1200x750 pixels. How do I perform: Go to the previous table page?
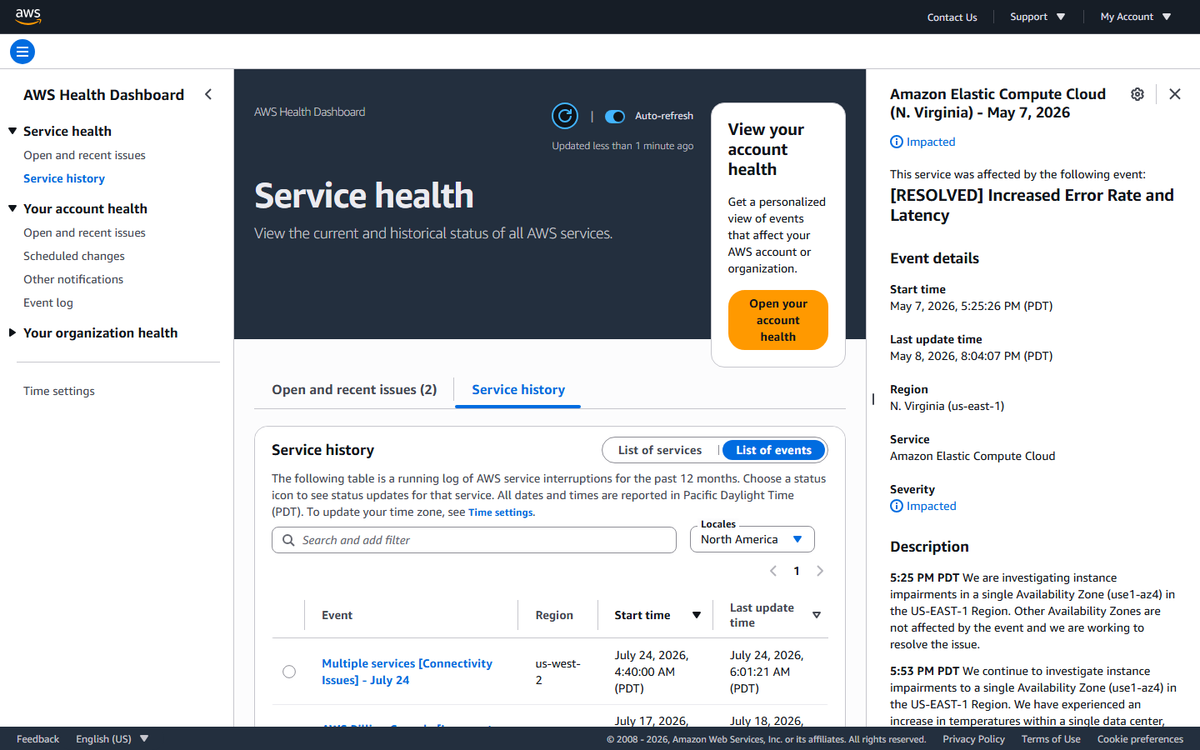pyautogui.click(x=773, y=571)
